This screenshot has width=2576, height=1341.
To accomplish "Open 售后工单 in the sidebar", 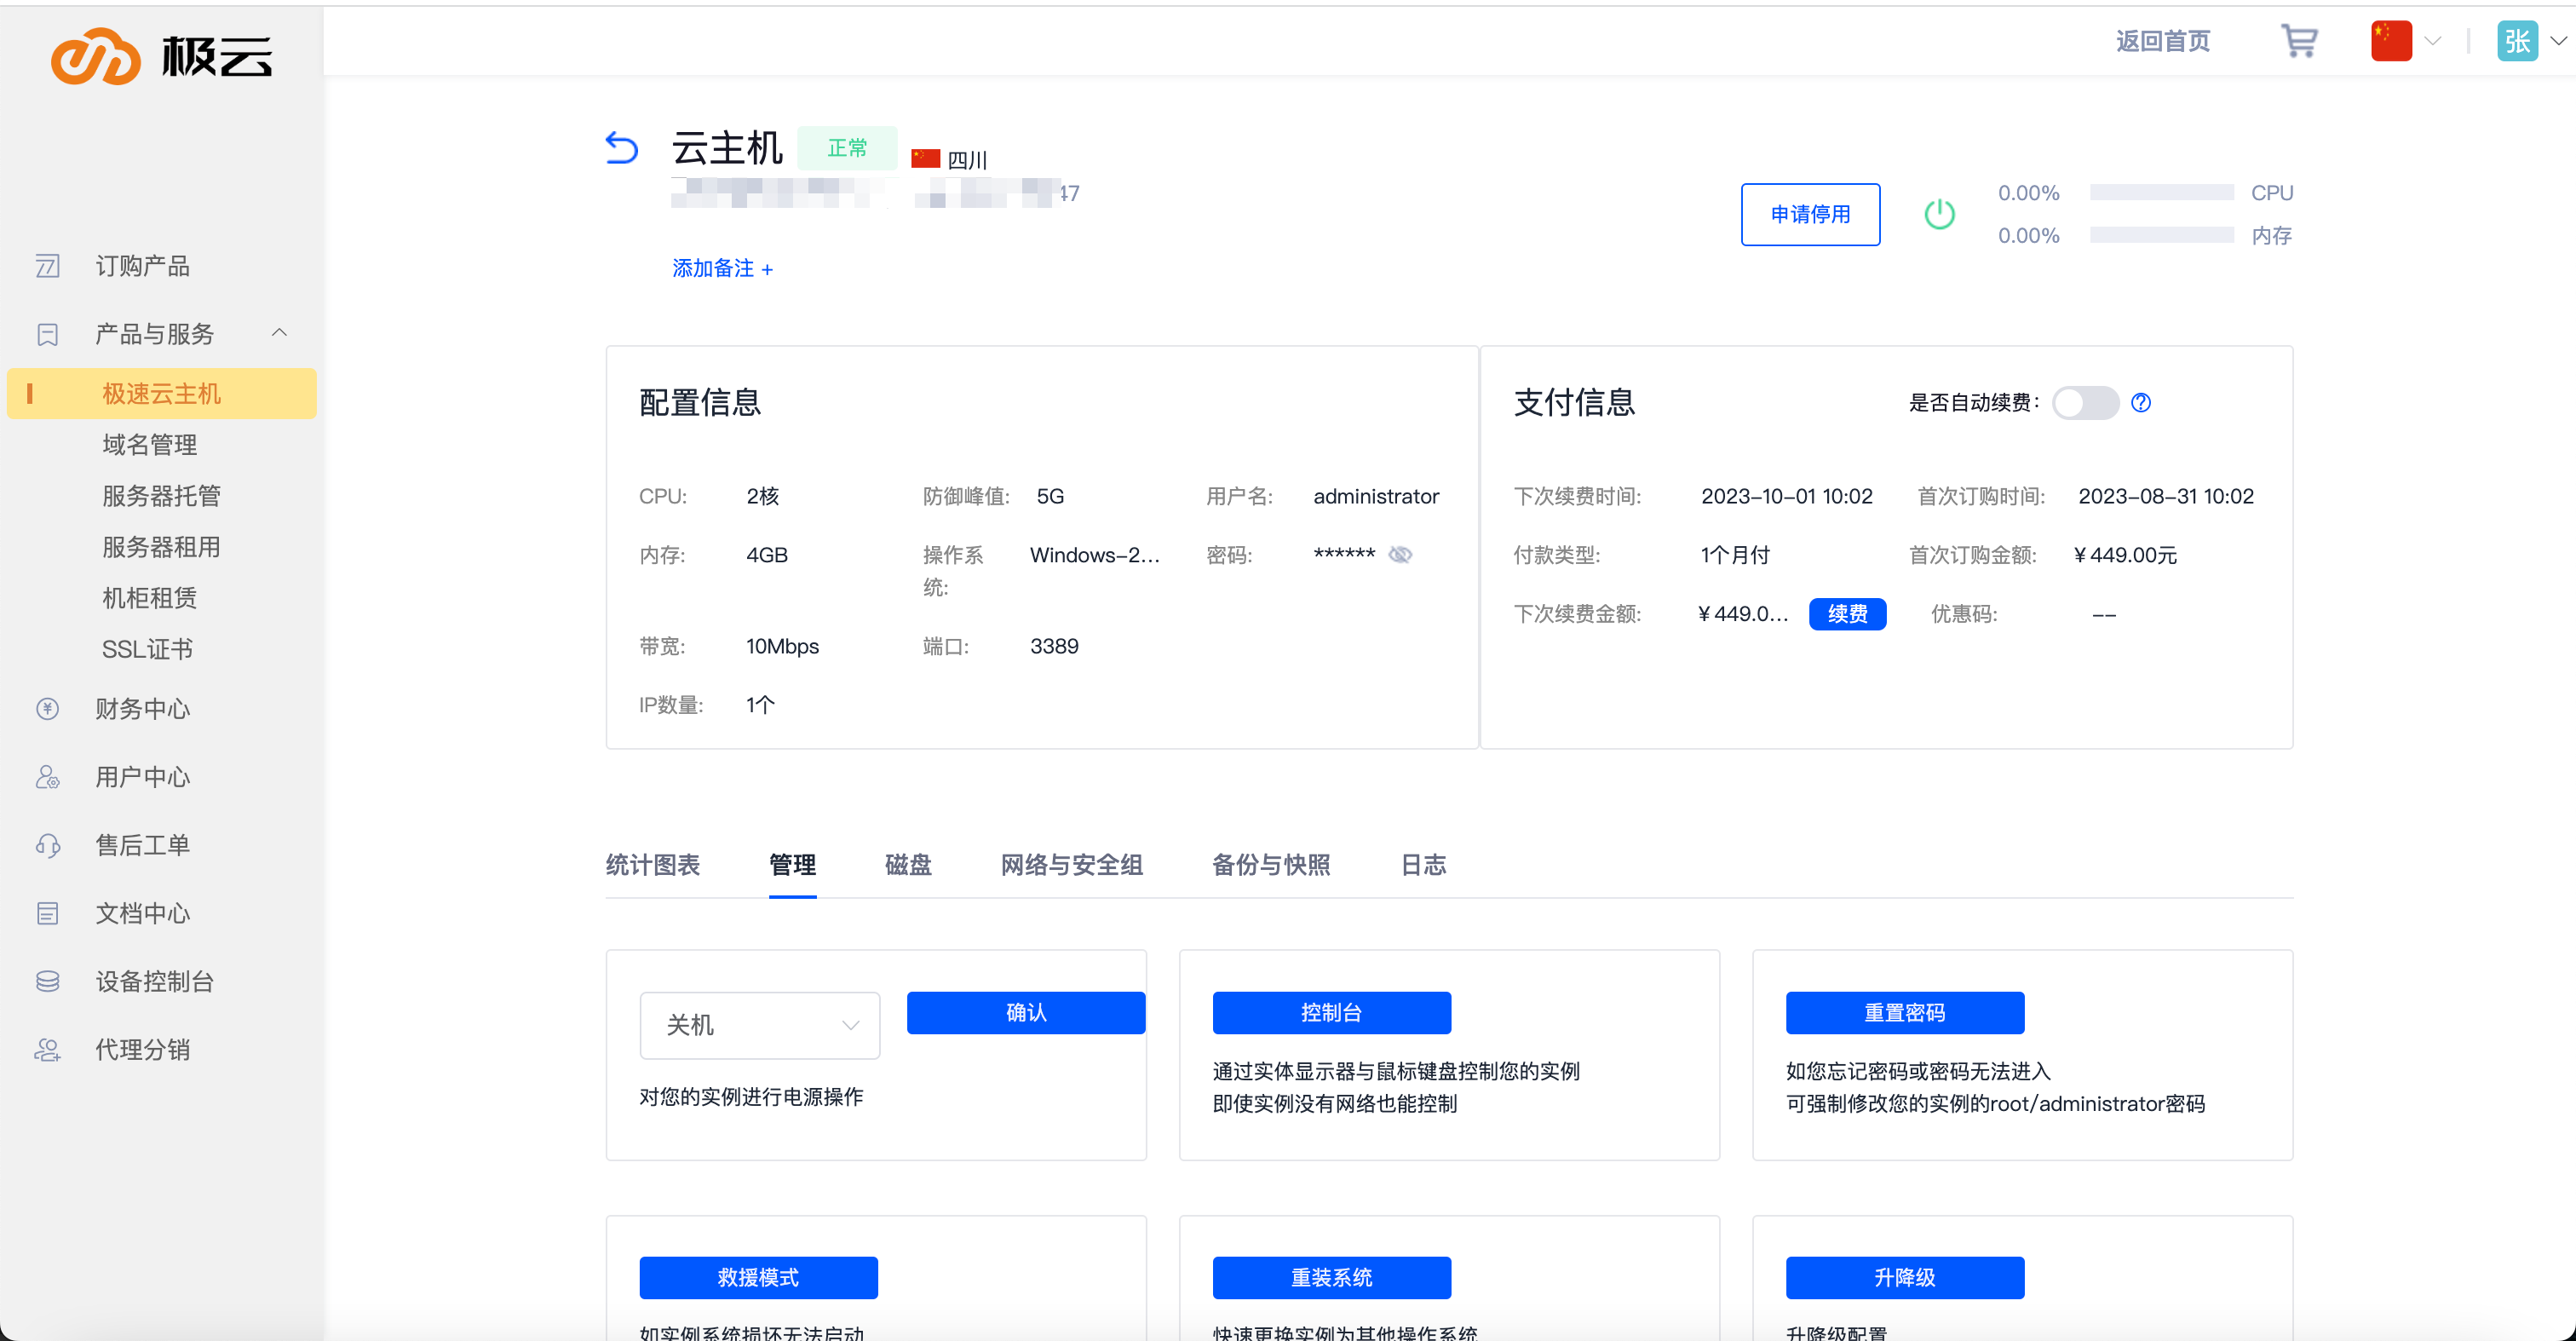I will pos(142,845).
